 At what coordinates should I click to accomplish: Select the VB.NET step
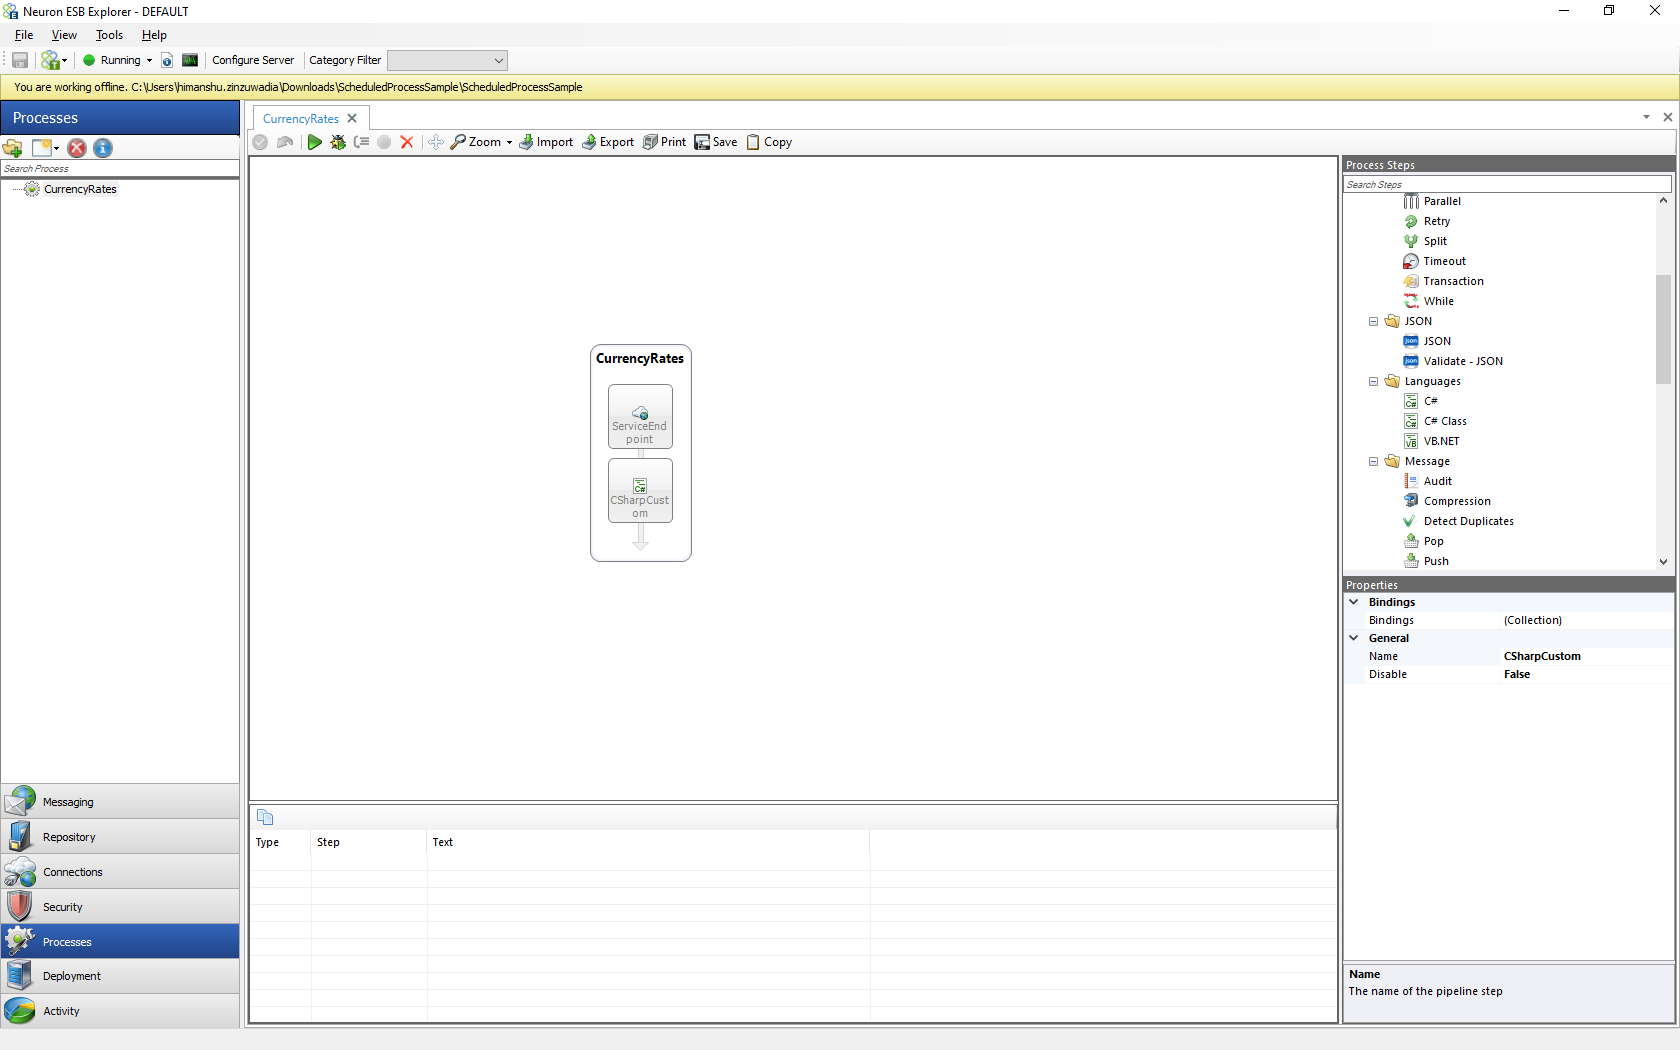point(1441,441)
